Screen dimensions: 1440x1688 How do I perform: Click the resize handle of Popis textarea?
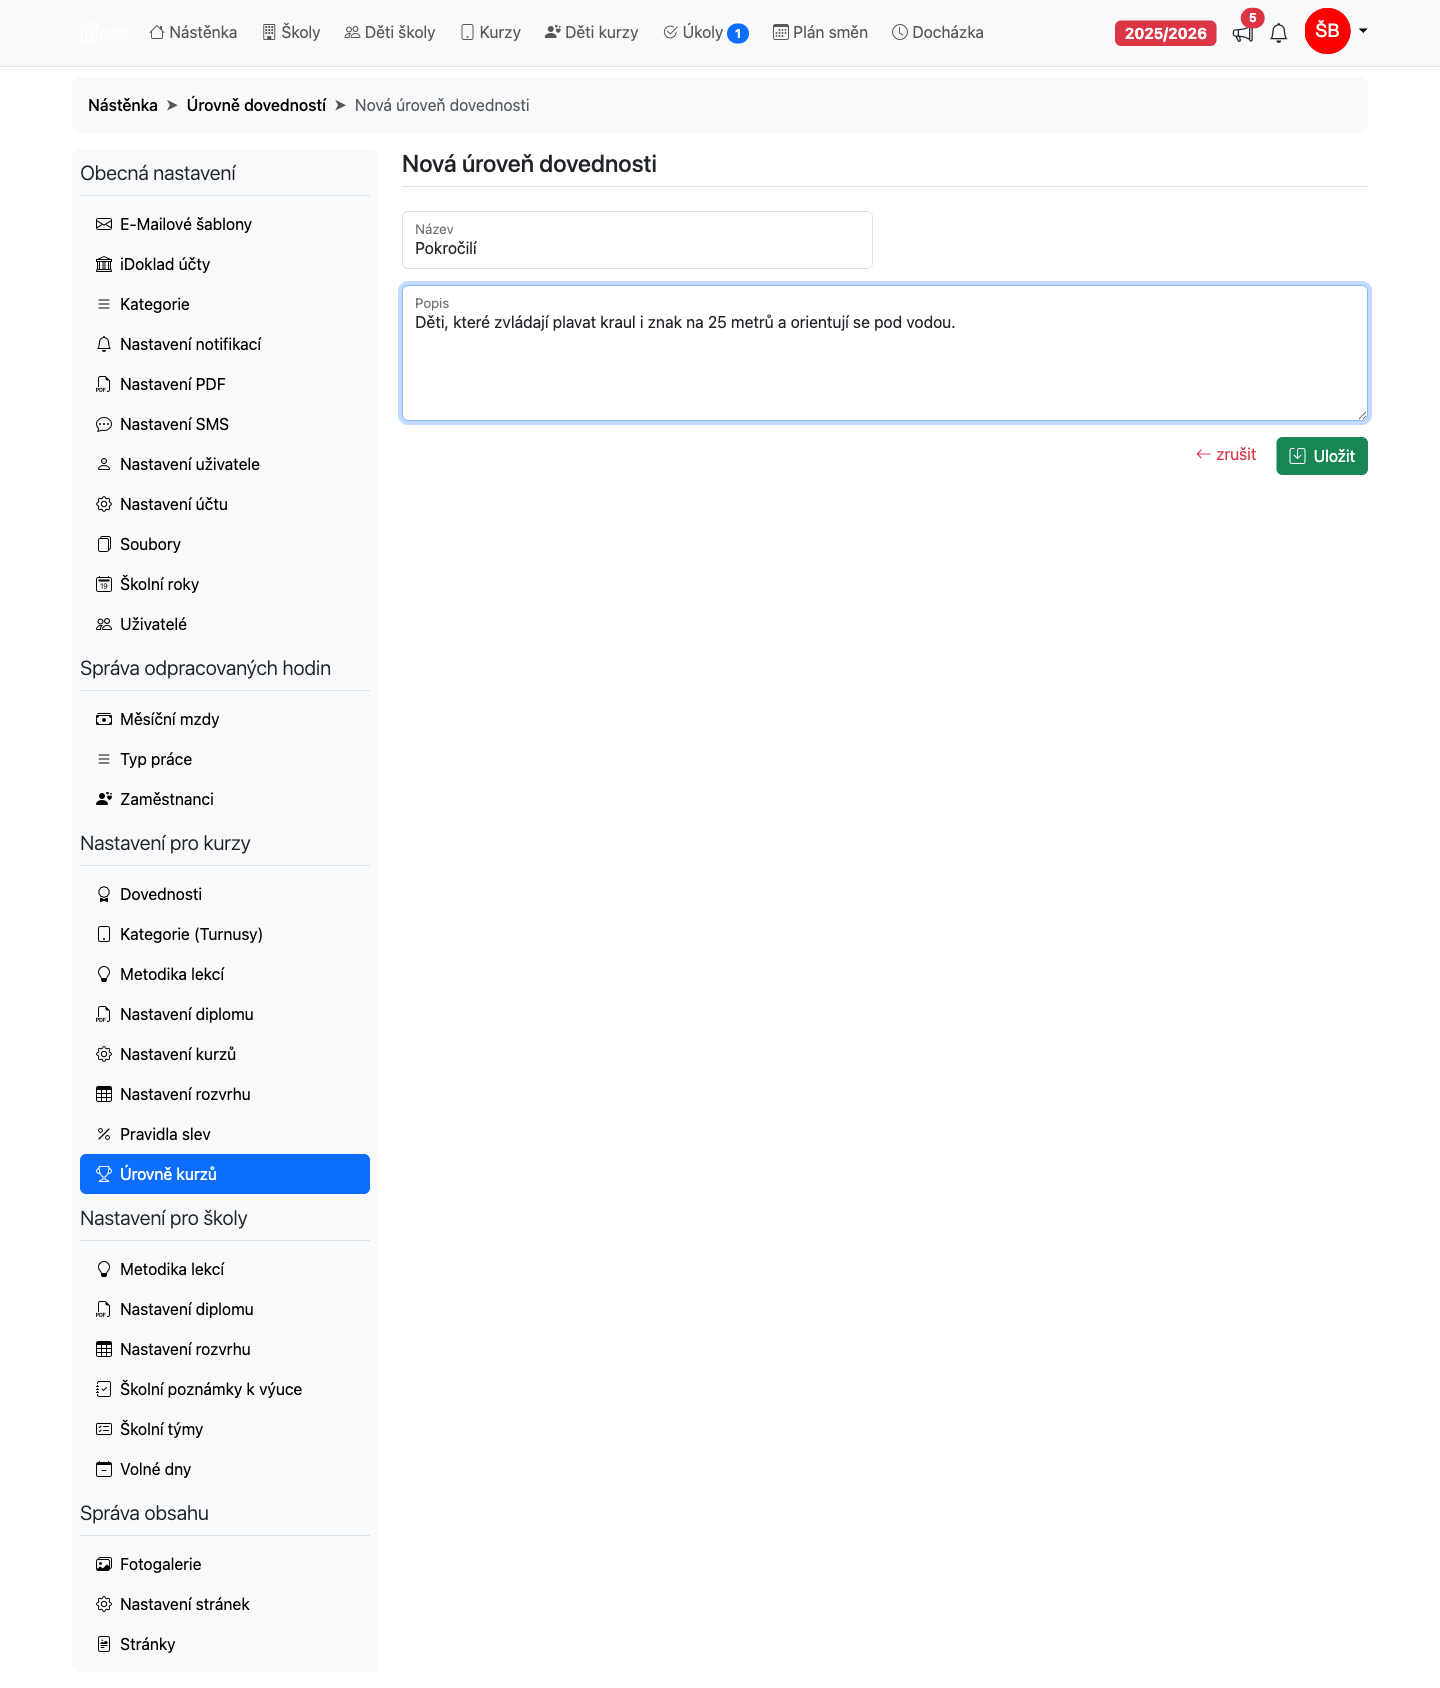[x=1361, y=414]
